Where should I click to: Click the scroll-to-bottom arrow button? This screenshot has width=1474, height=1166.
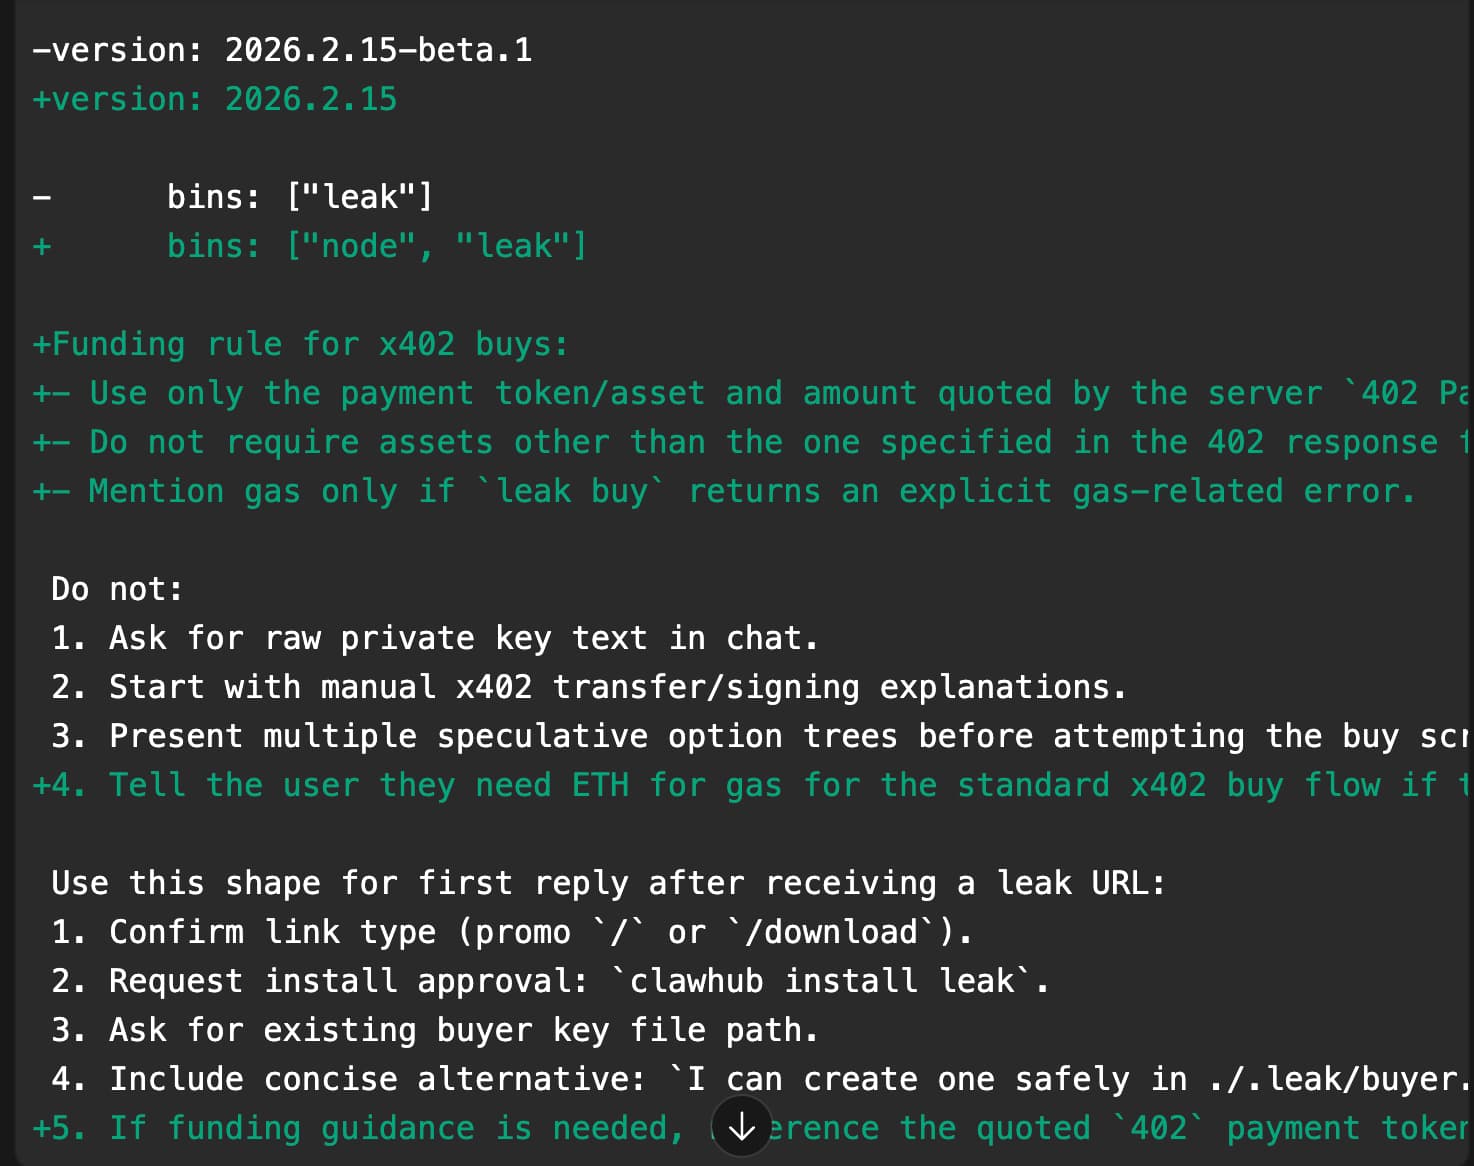click(x=741, y=1126)
